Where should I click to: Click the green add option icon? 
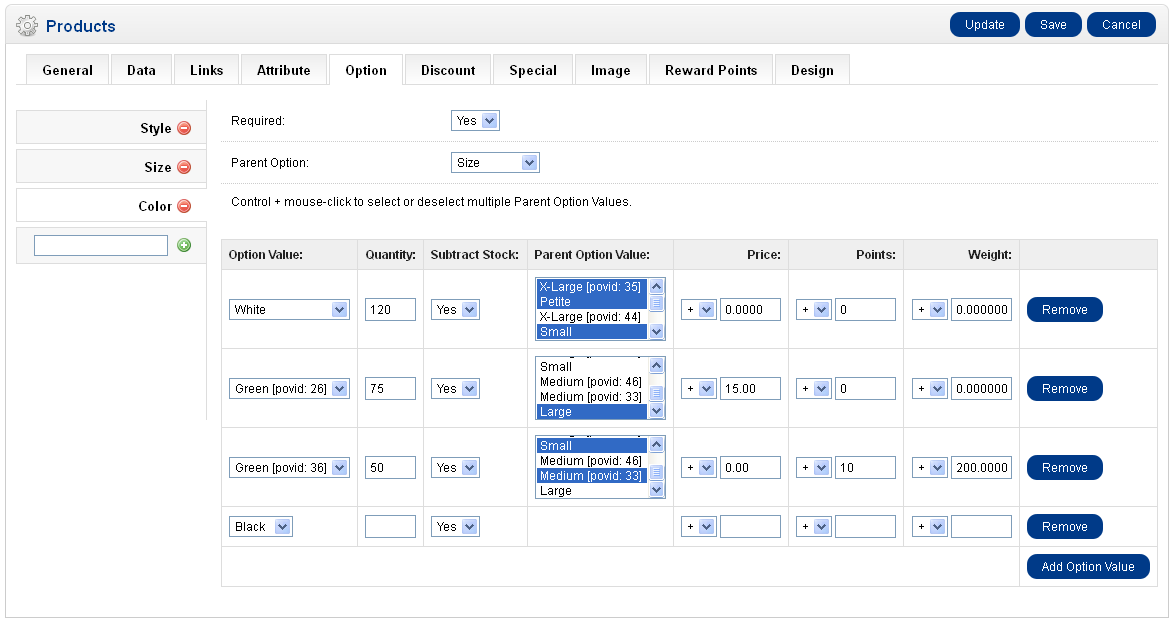point(184,245)
